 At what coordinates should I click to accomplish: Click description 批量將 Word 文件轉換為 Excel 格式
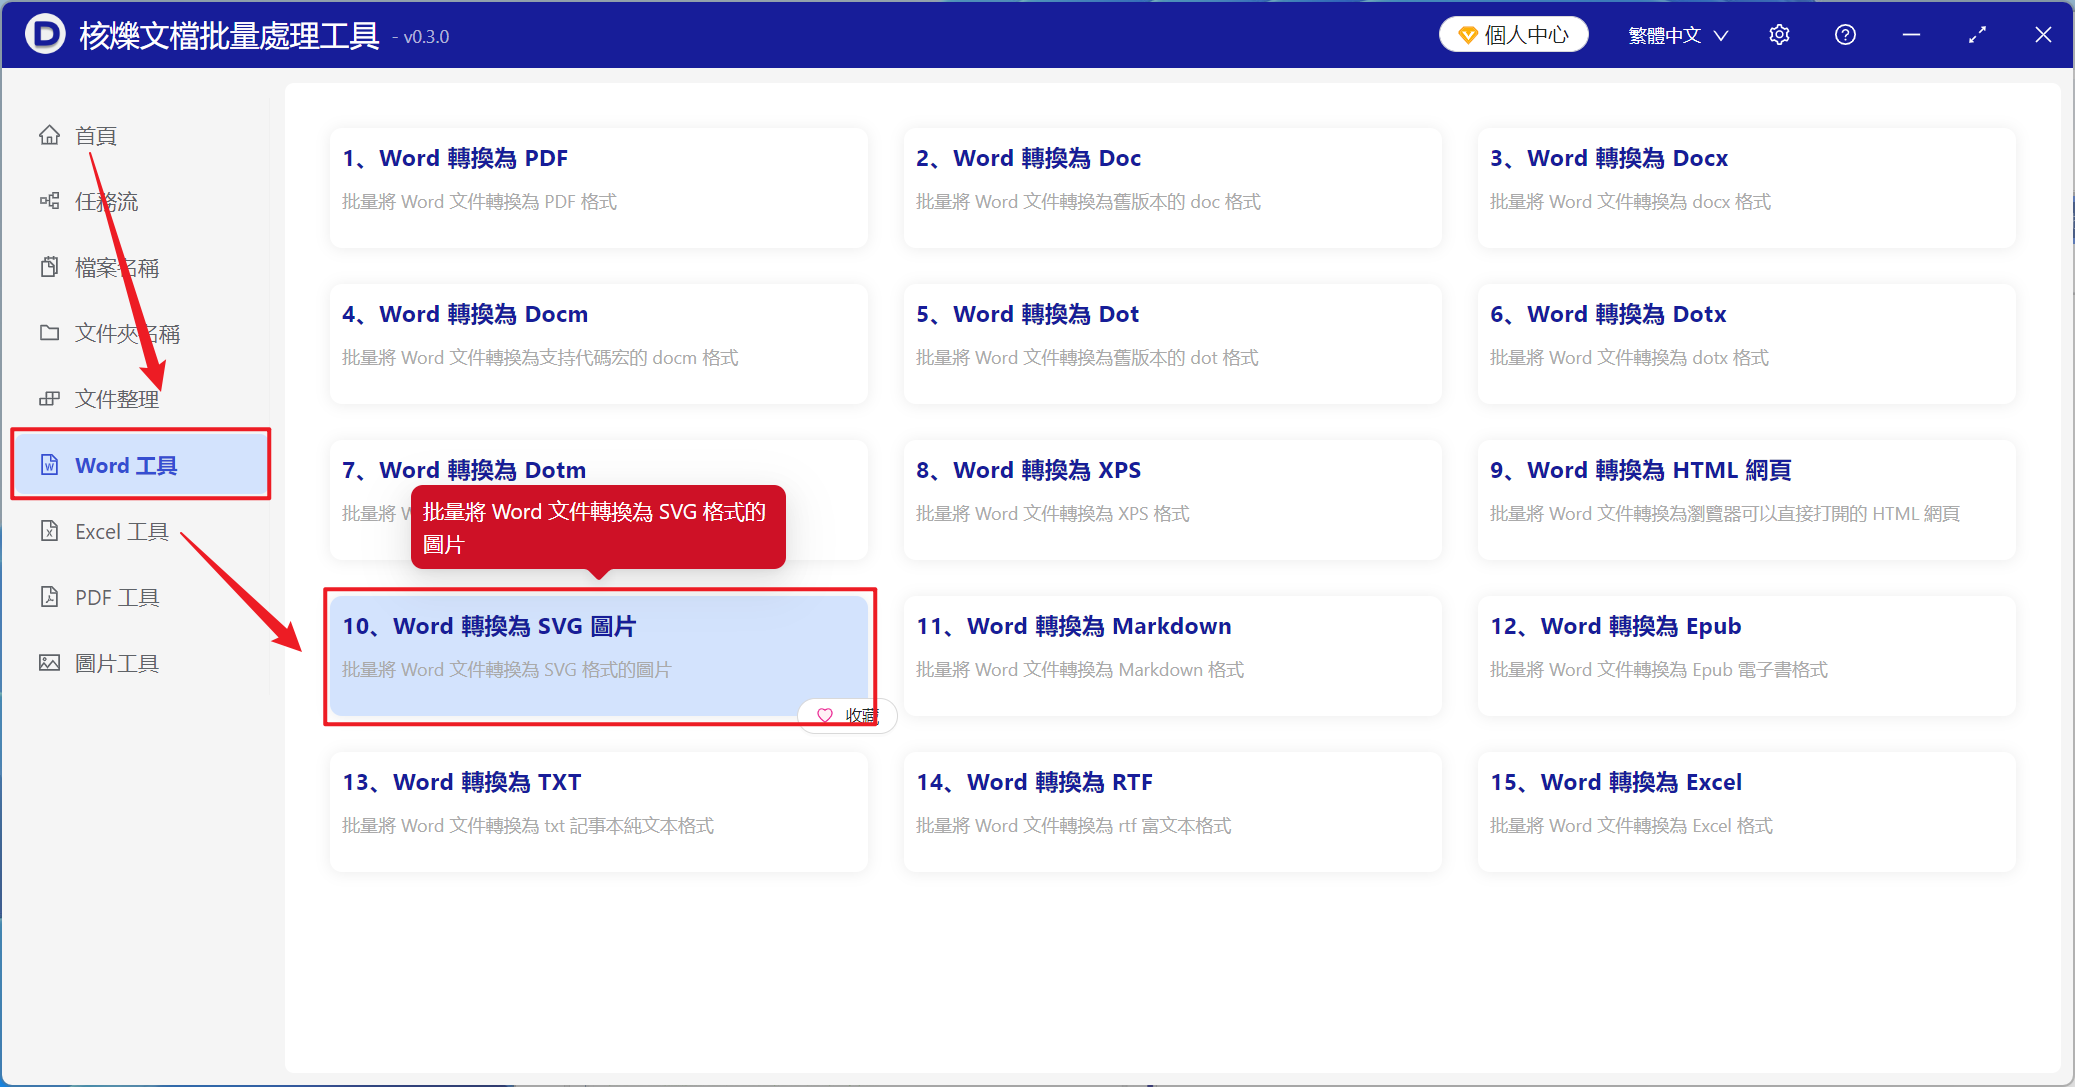click(1631, 826)
